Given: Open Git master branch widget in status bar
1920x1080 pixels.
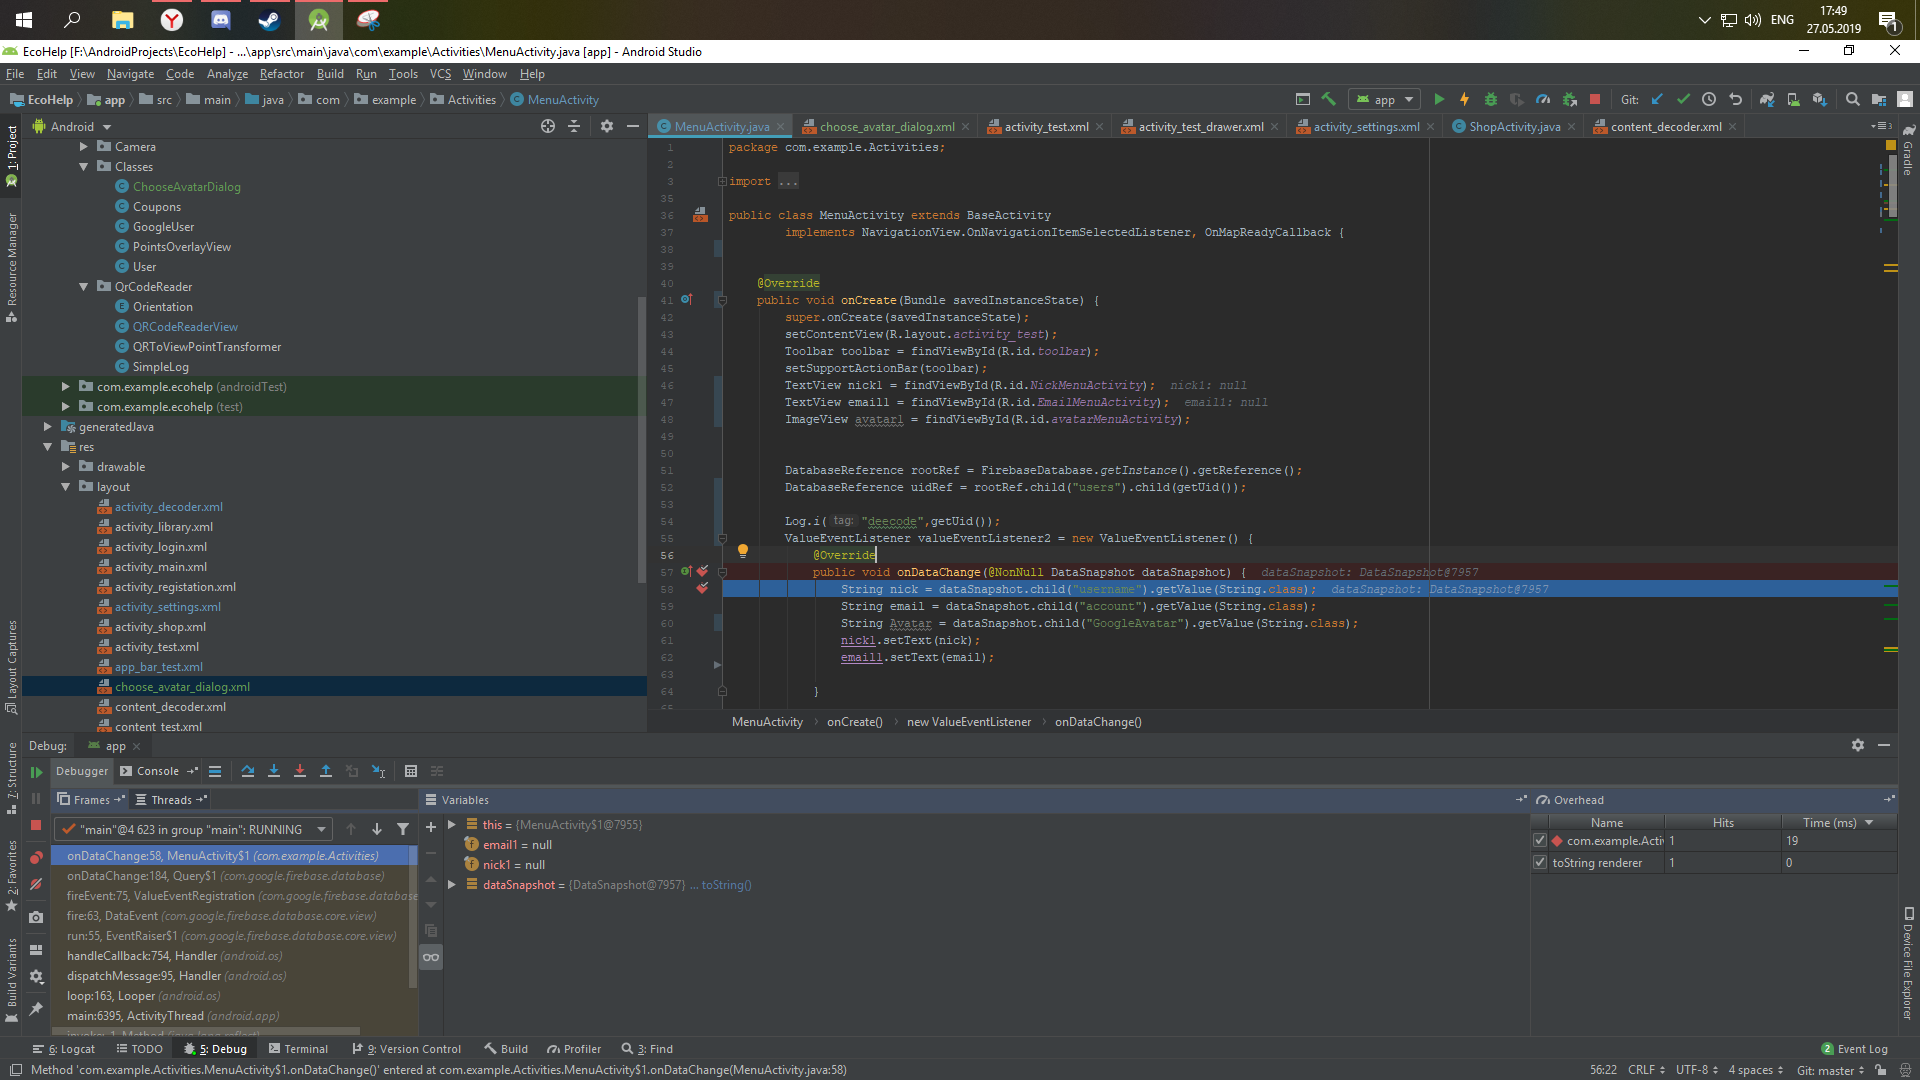Looking at the screenshot, I should [x=1830, y=1070].
